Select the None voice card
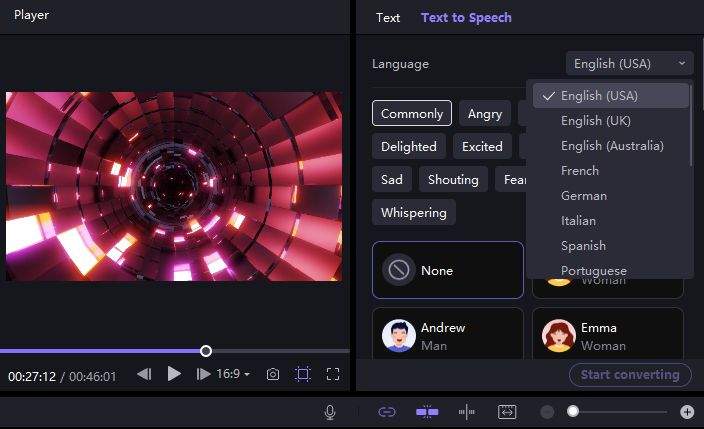Image resolution: width=704 pixels, height=429 pixels. (448, 270)
